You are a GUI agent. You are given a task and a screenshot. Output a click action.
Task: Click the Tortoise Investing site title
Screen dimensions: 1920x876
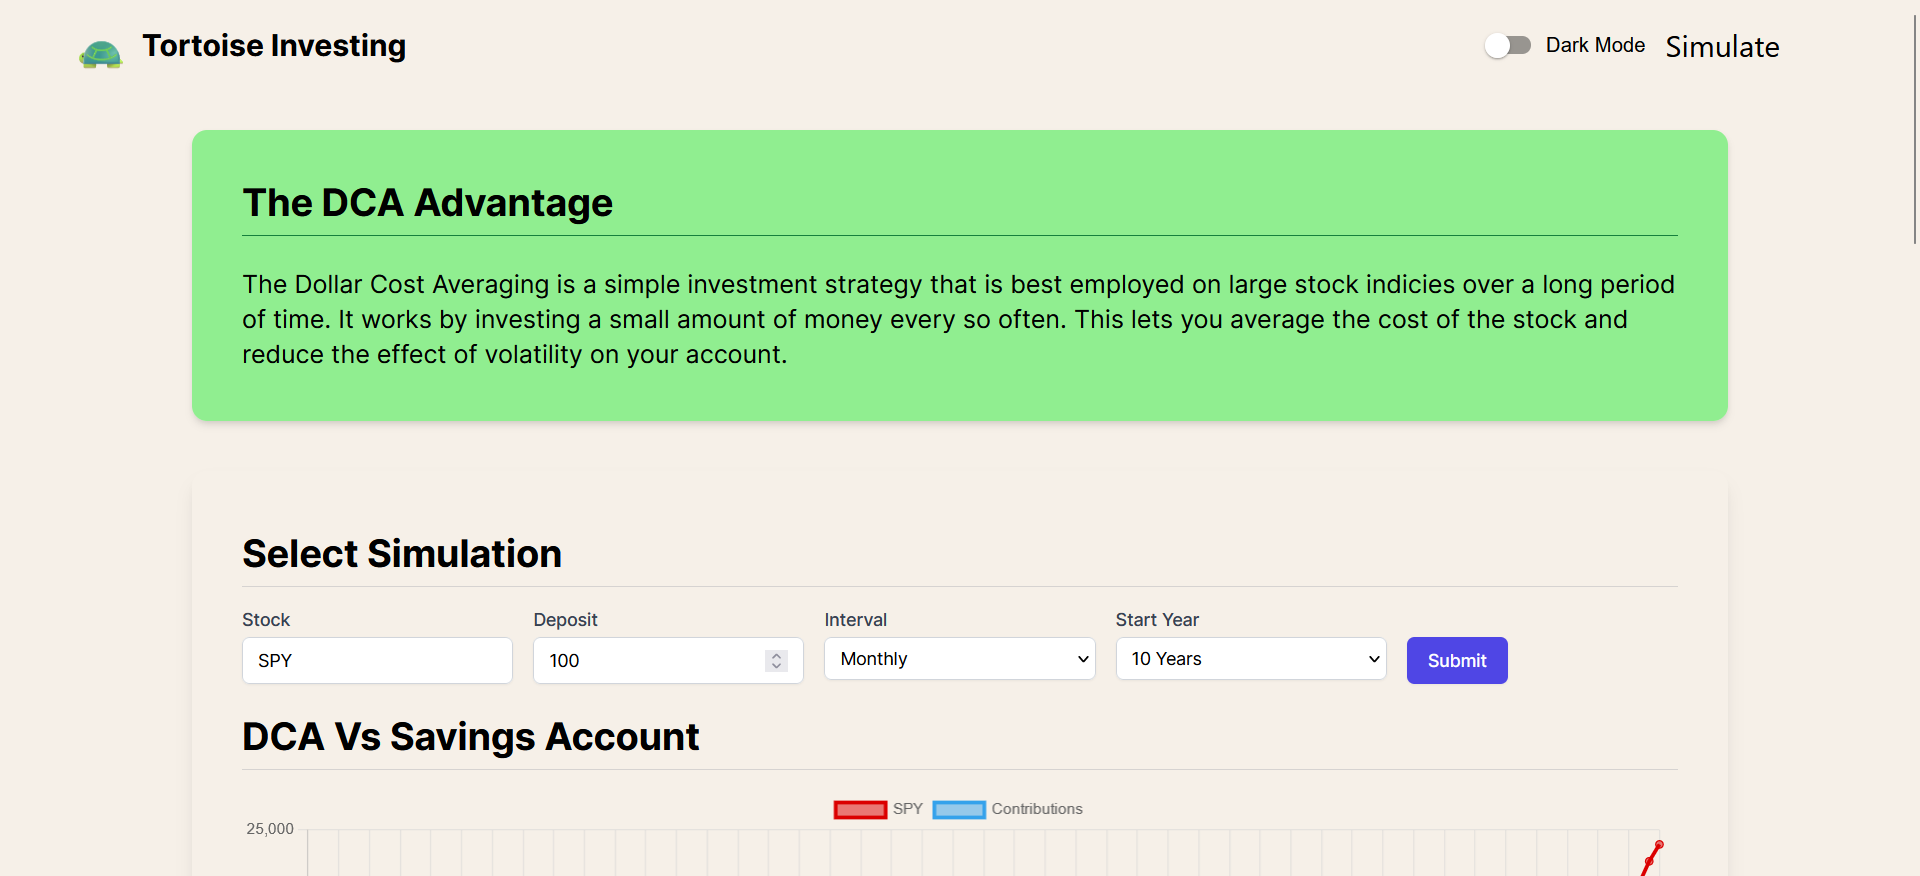click(x=274, y=46)
